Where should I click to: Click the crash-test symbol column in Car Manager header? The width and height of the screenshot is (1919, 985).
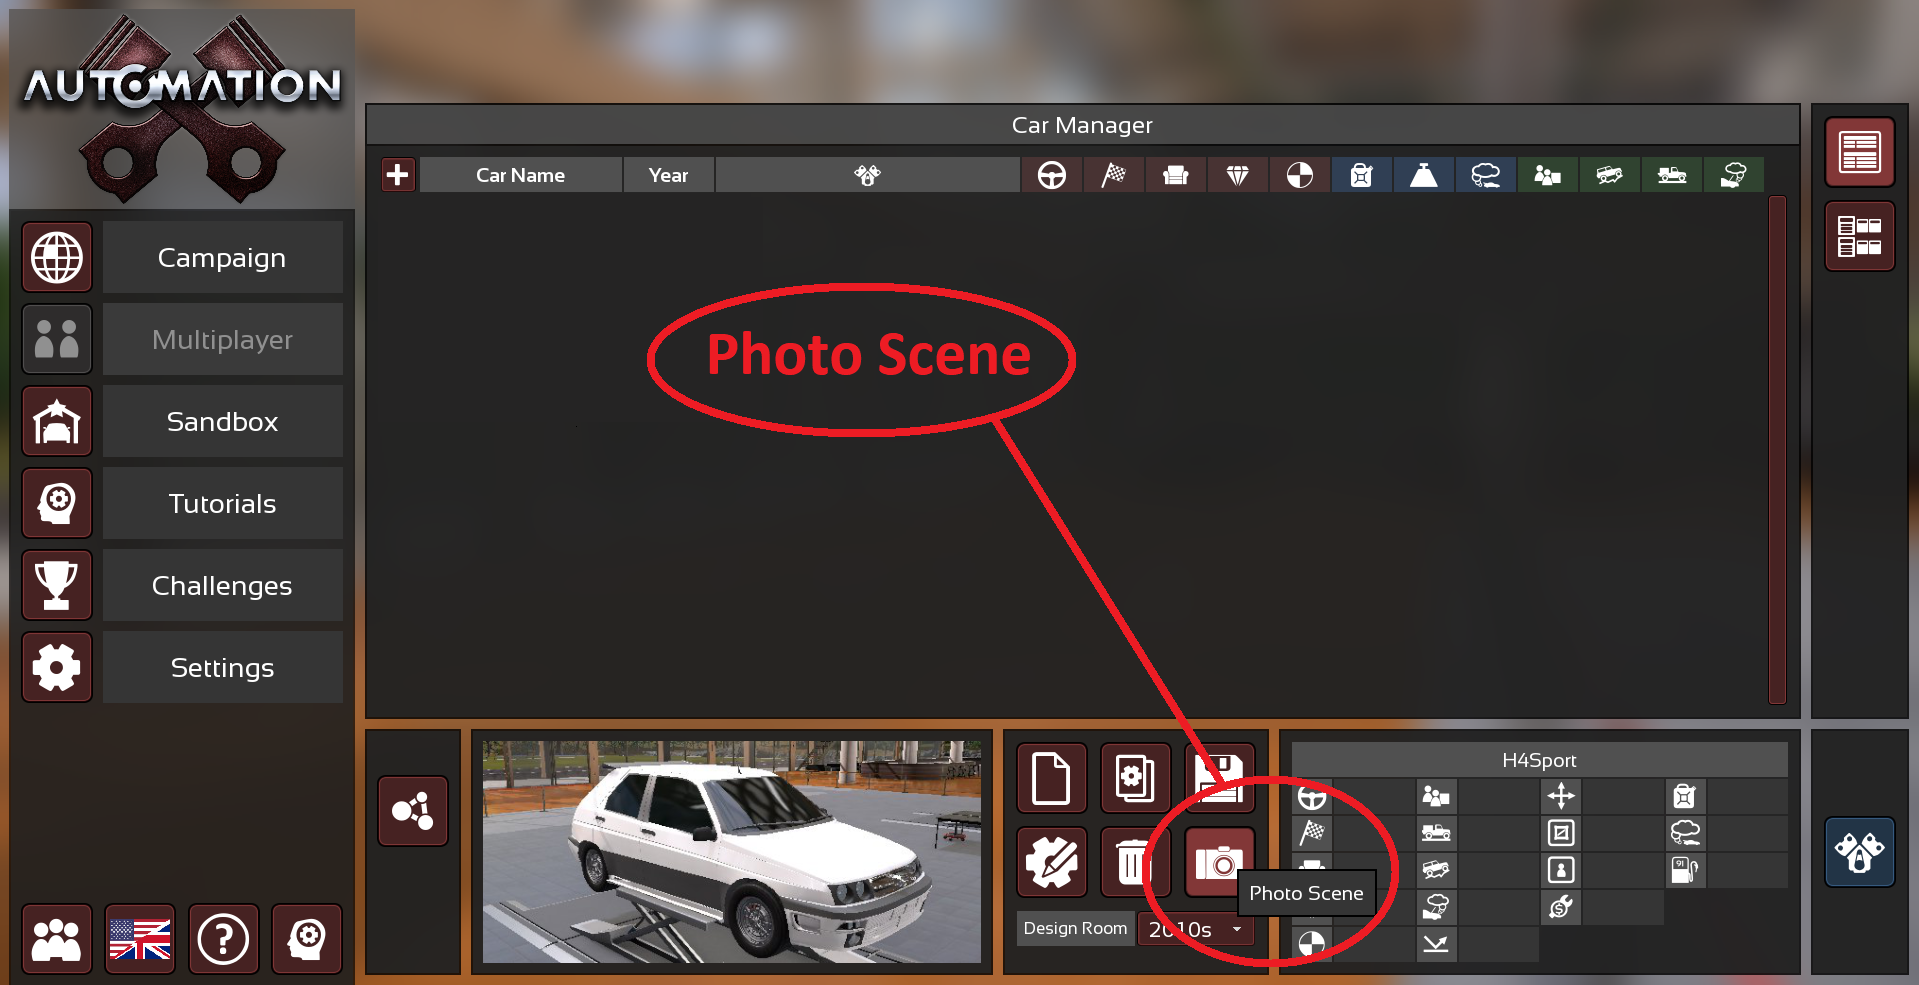pyautogui.click(x=1300, y=175)
